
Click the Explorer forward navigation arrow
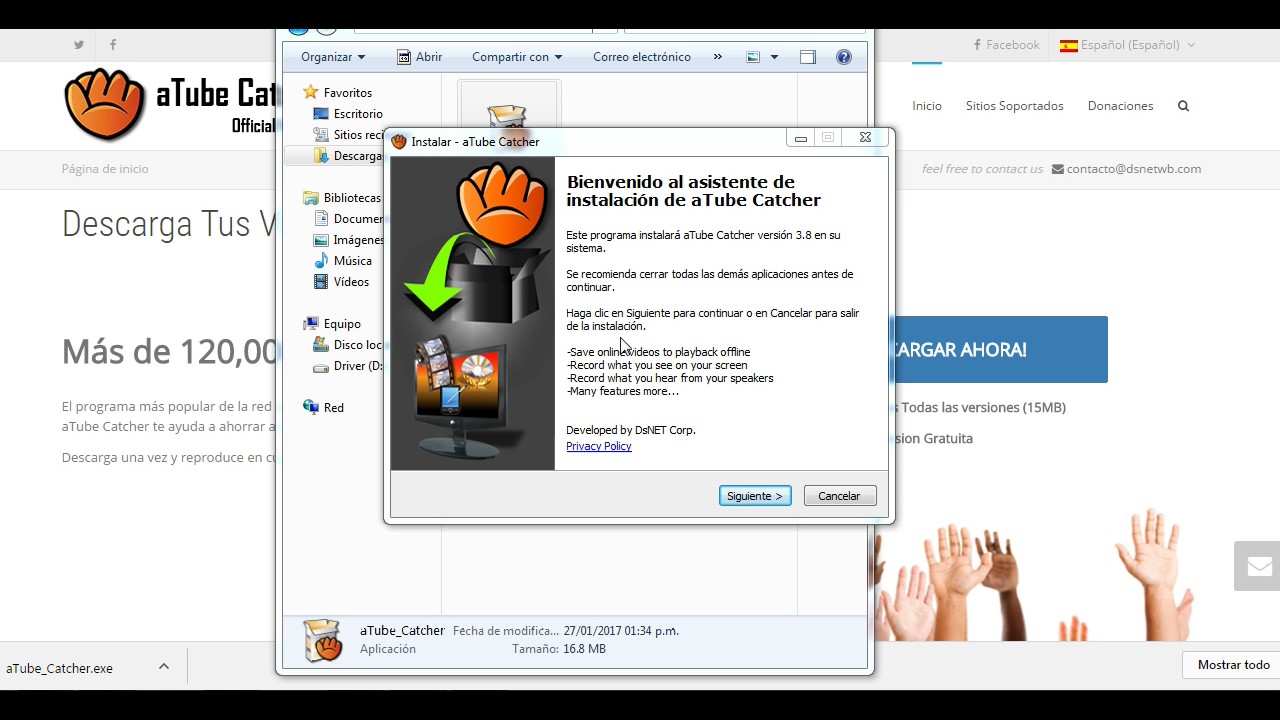(x=326, y=29)
